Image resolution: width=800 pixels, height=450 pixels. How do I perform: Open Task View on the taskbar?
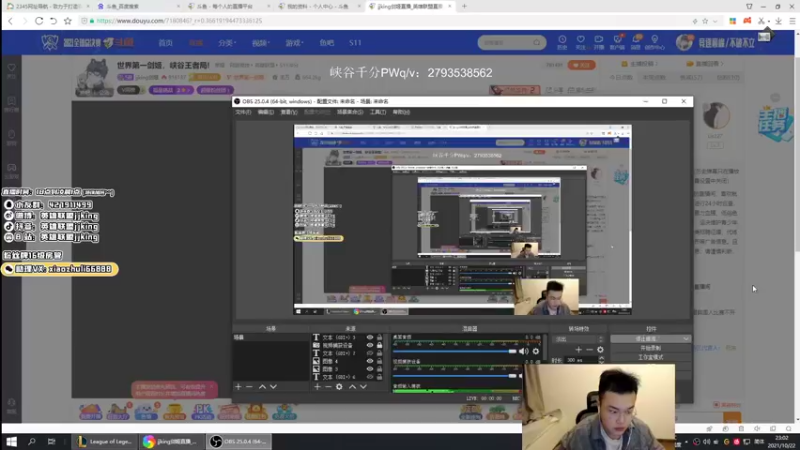click(52, 441)
